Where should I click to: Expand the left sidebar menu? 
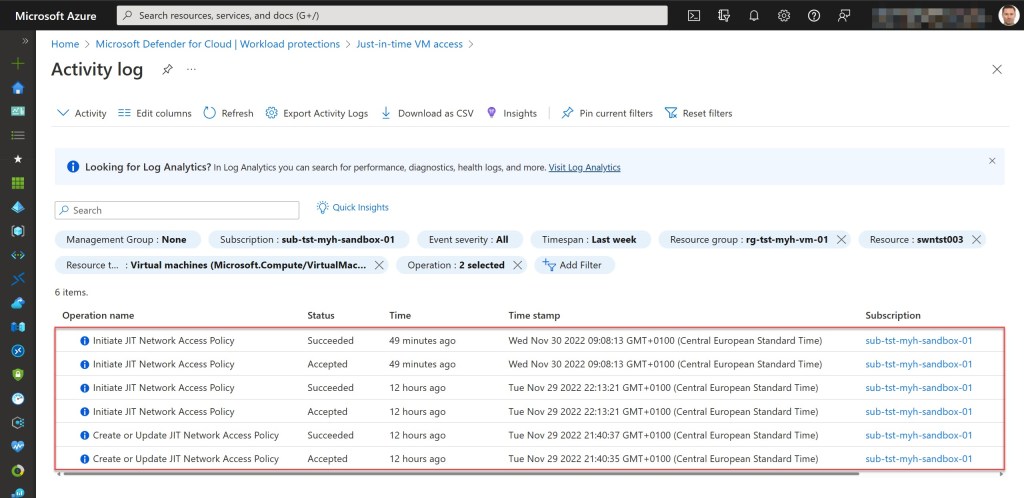[x=24, y=40]
